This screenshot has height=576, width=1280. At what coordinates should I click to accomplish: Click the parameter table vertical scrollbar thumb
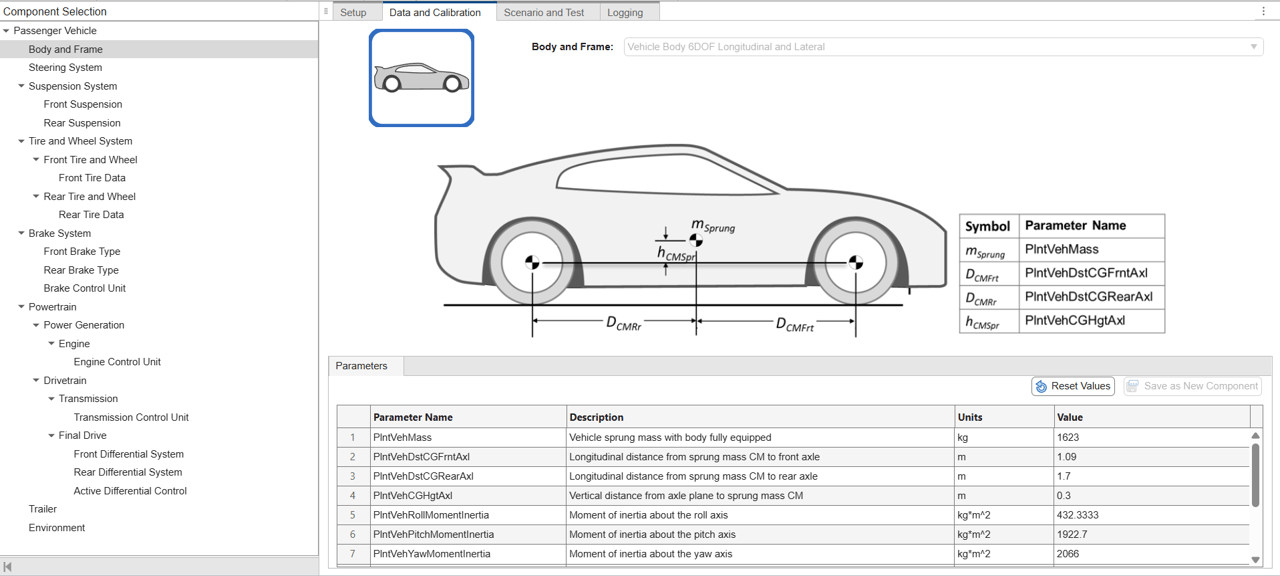(1256, 475)
